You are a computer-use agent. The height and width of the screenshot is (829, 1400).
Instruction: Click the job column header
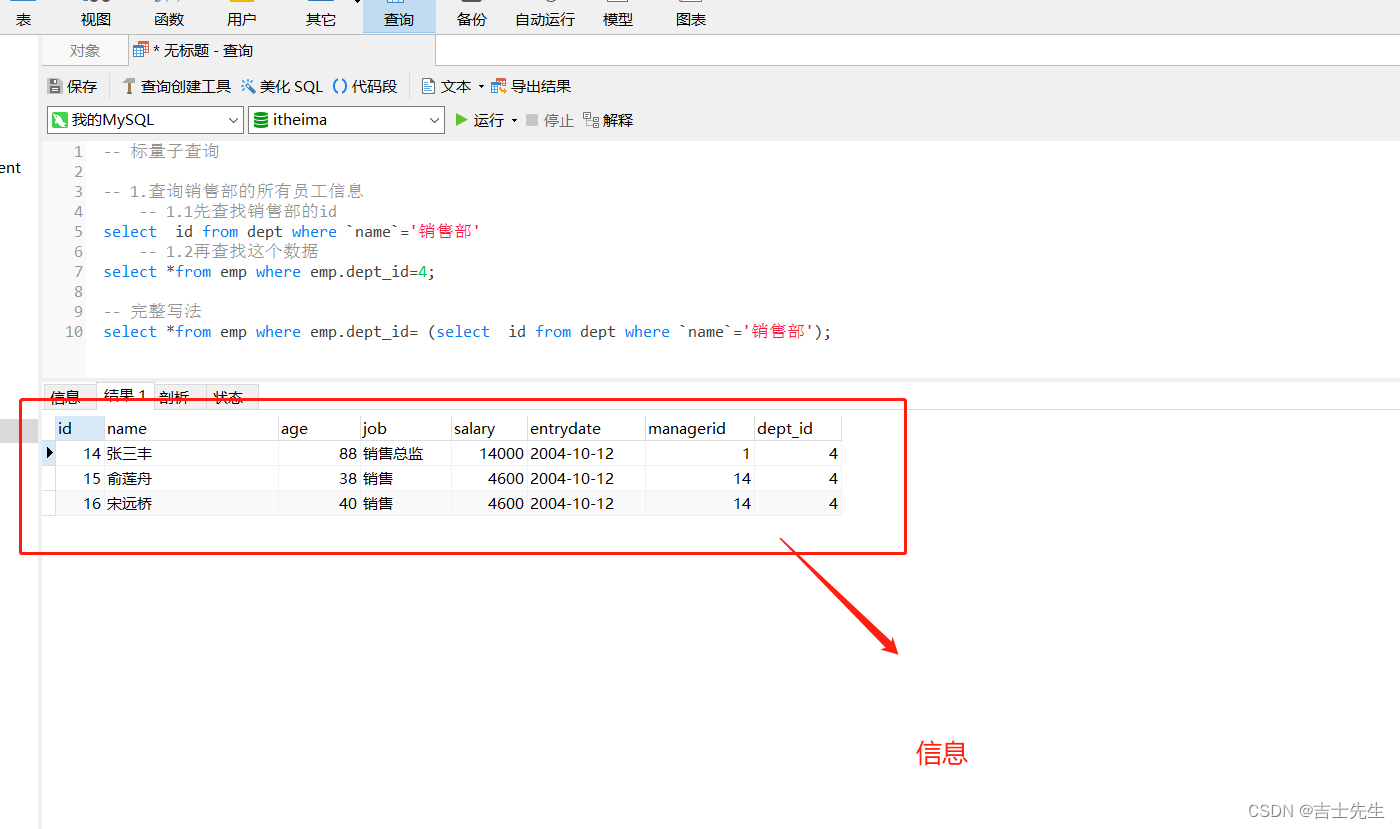click(x=405, y=428)
